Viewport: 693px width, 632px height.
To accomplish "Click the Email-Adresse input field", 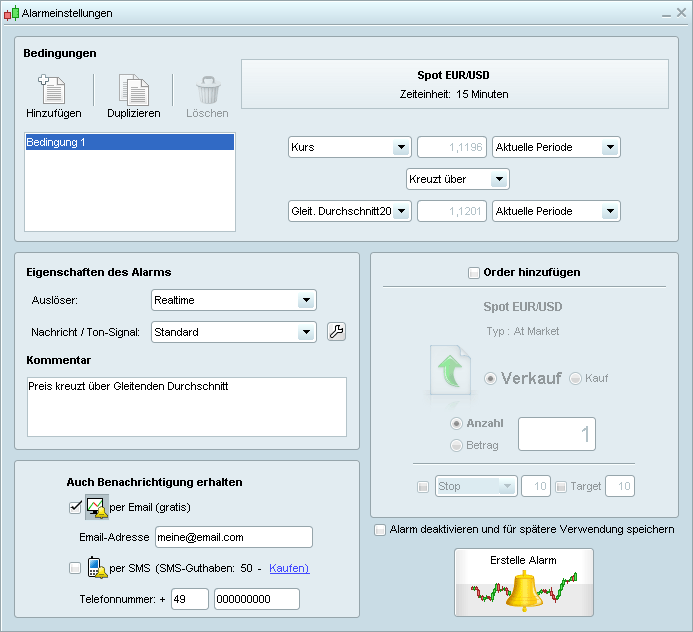I will point(234,537).
